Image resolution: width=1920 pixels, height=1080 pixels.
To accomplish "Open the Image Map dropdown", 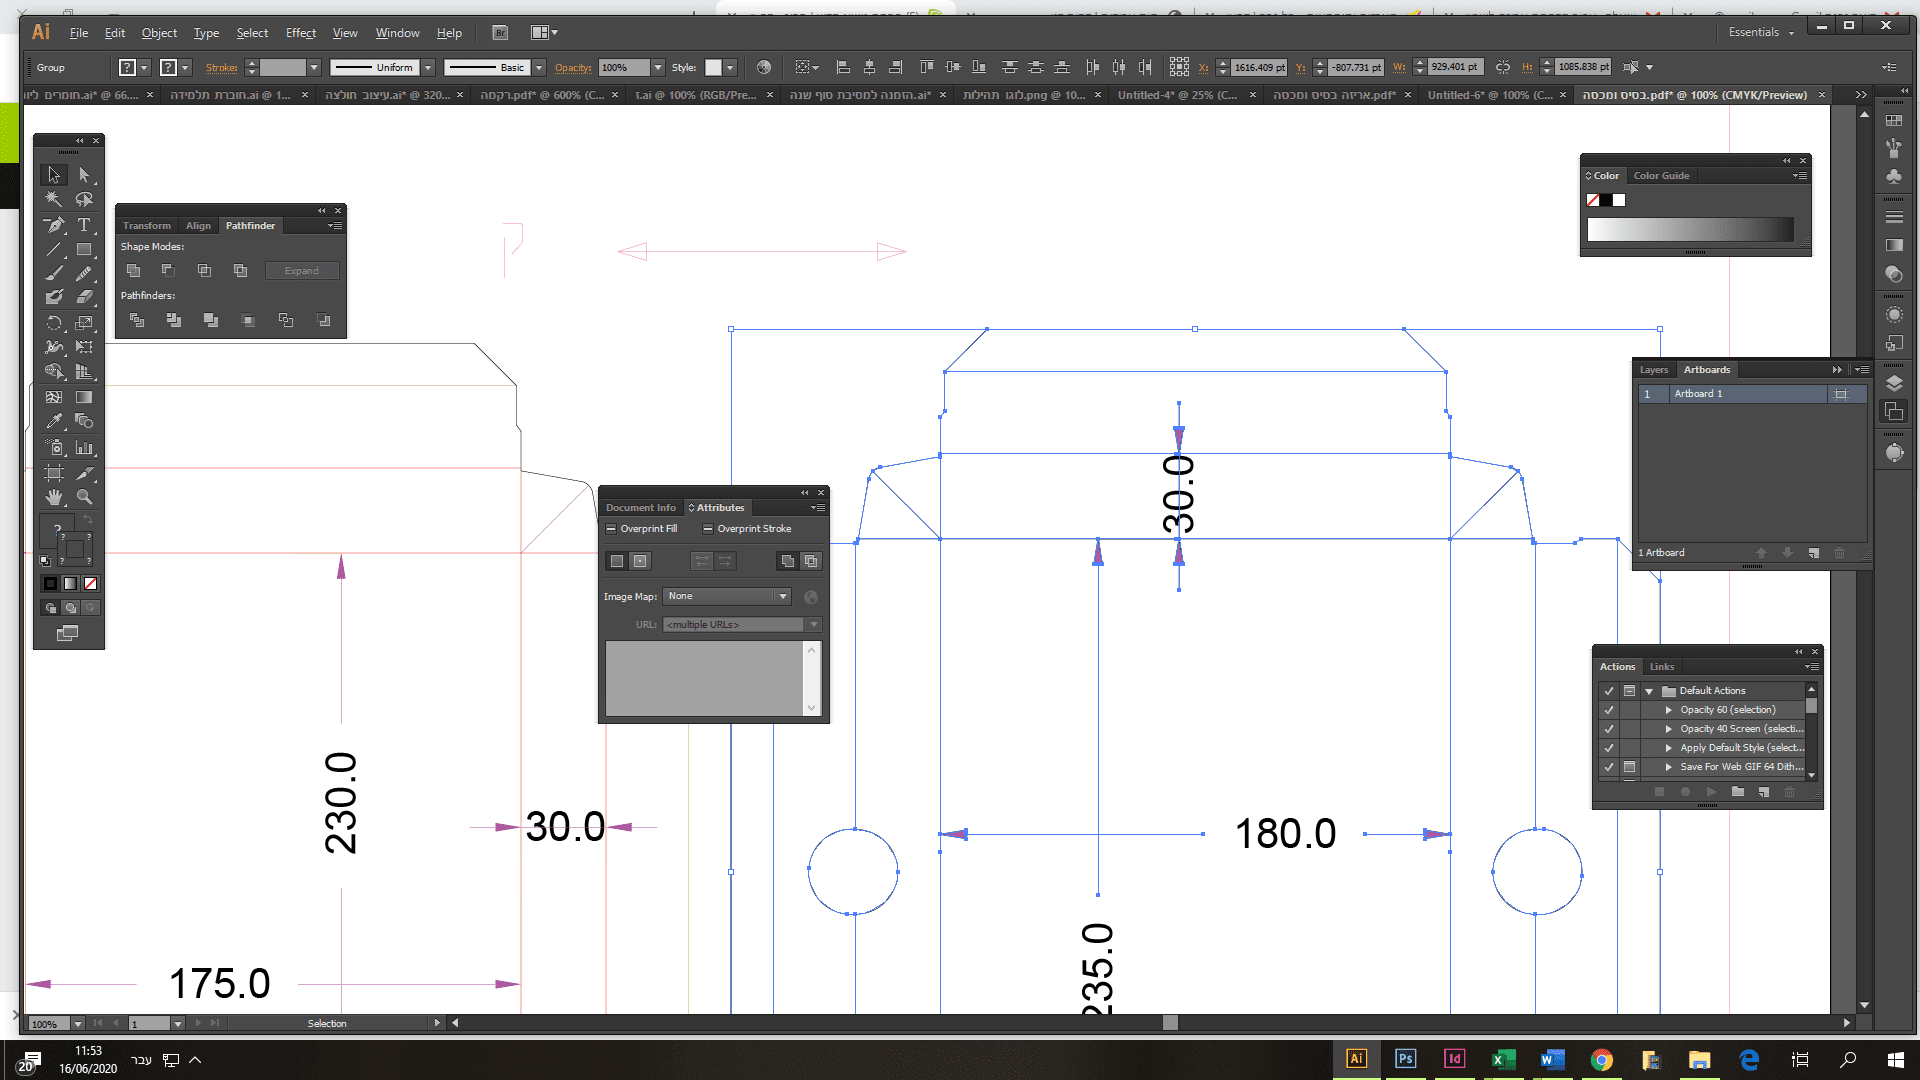I will coord(782,596).
